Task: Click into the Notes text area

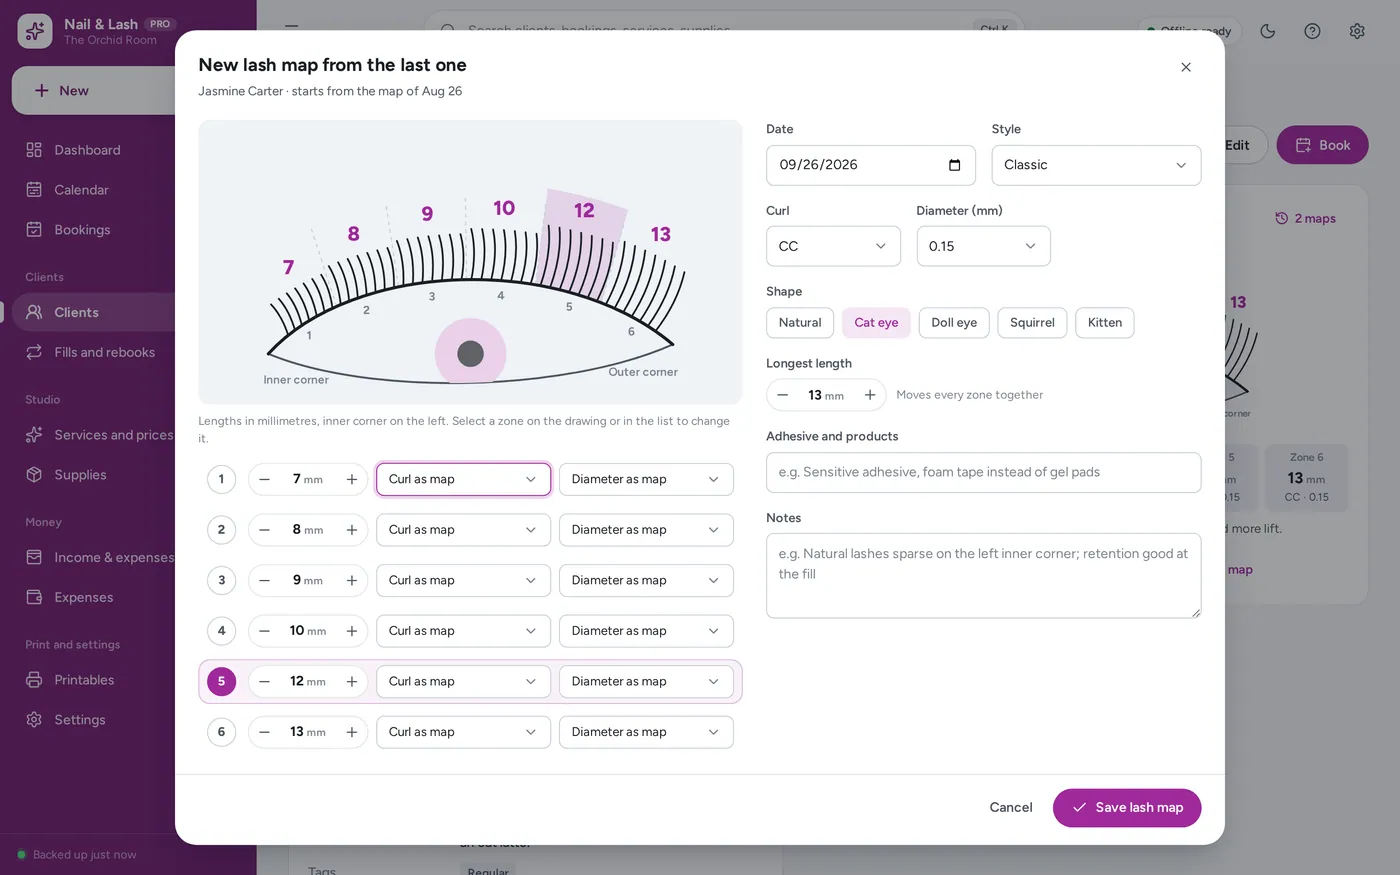Action: click(983, 575)
